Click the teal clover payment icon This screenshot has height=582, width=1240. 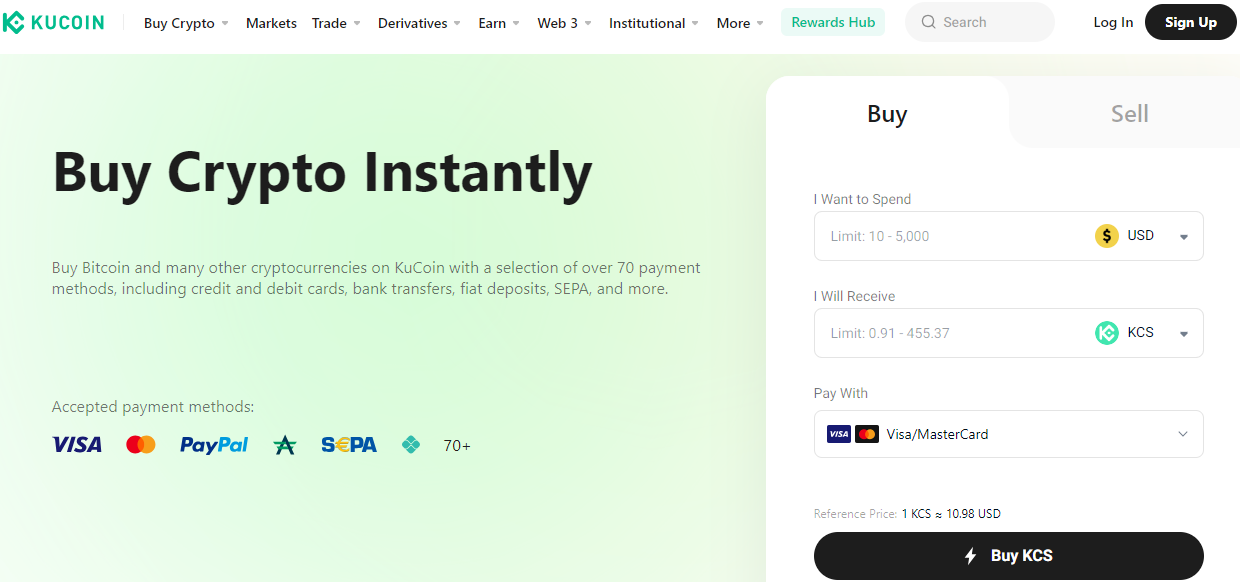pyautogui.click(x=411, y=445)
